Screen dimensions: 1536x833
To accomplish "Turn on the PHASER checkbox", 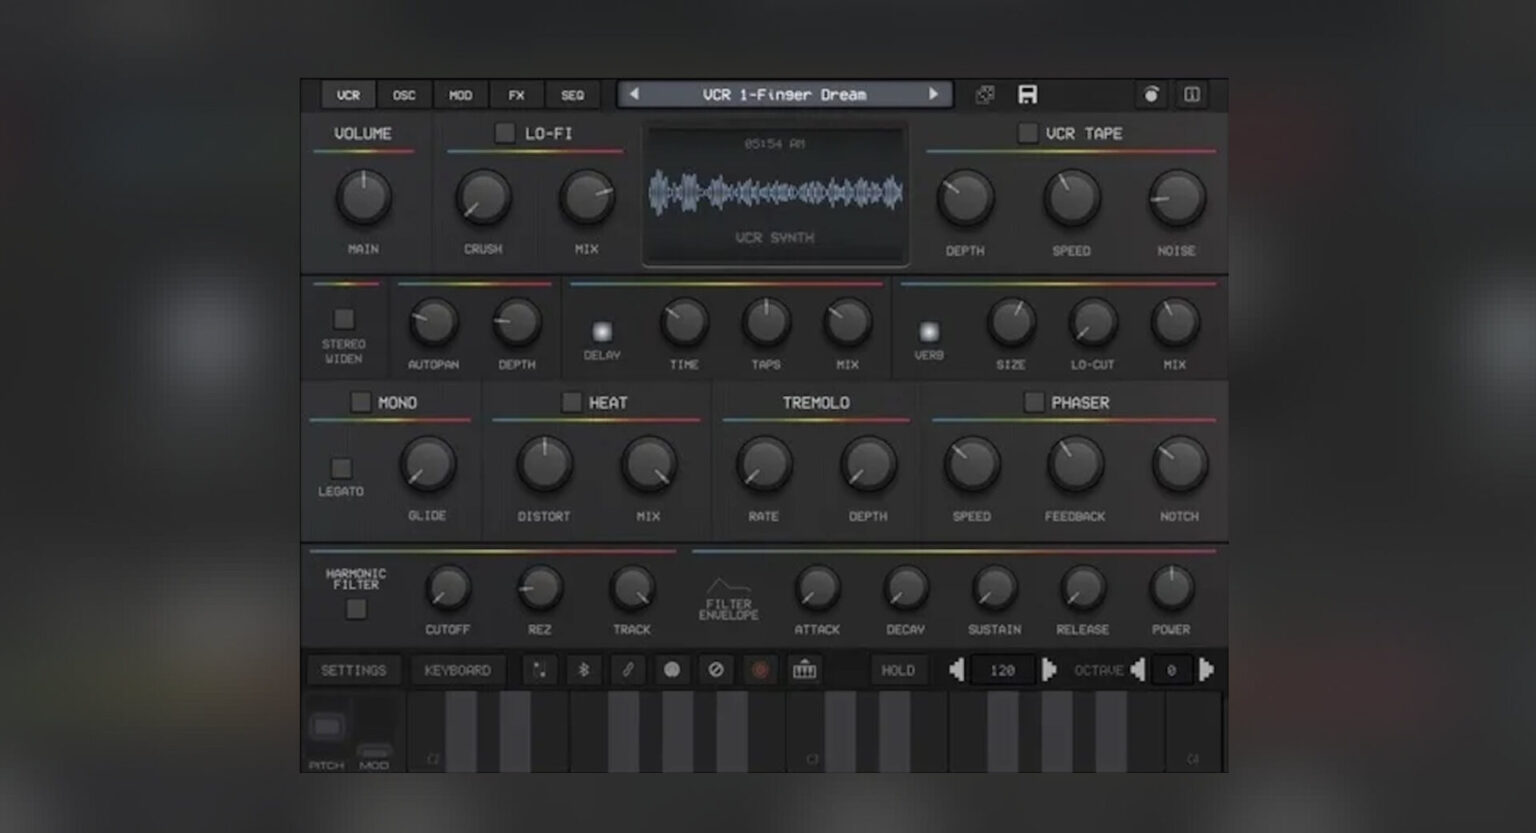I will click(1037, 402).
